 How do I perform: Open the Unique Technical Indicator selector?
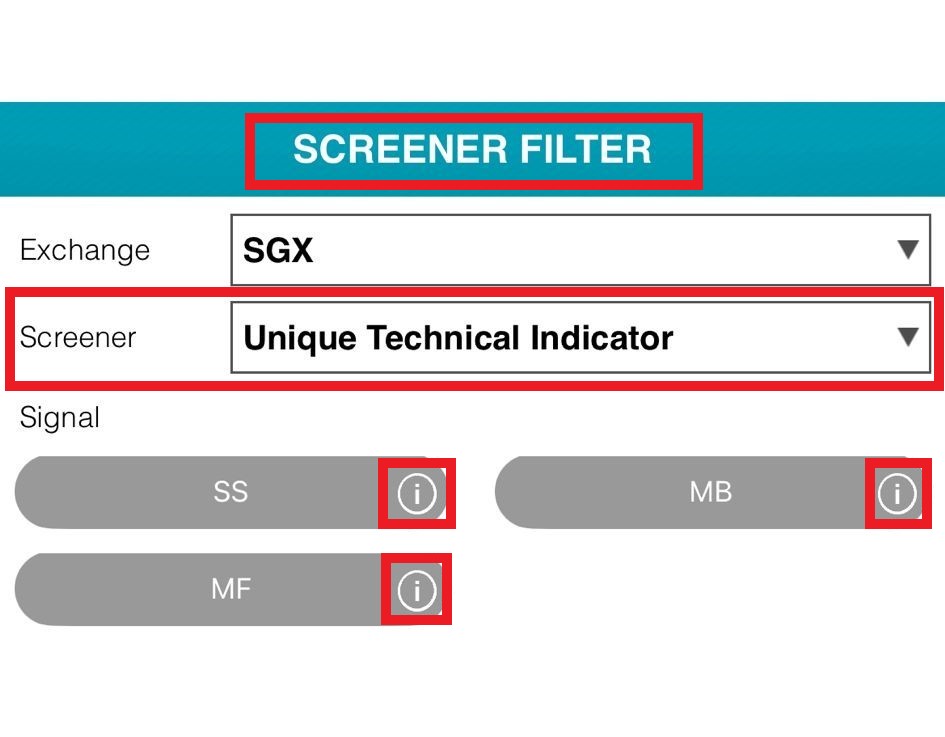pos(580,337)
